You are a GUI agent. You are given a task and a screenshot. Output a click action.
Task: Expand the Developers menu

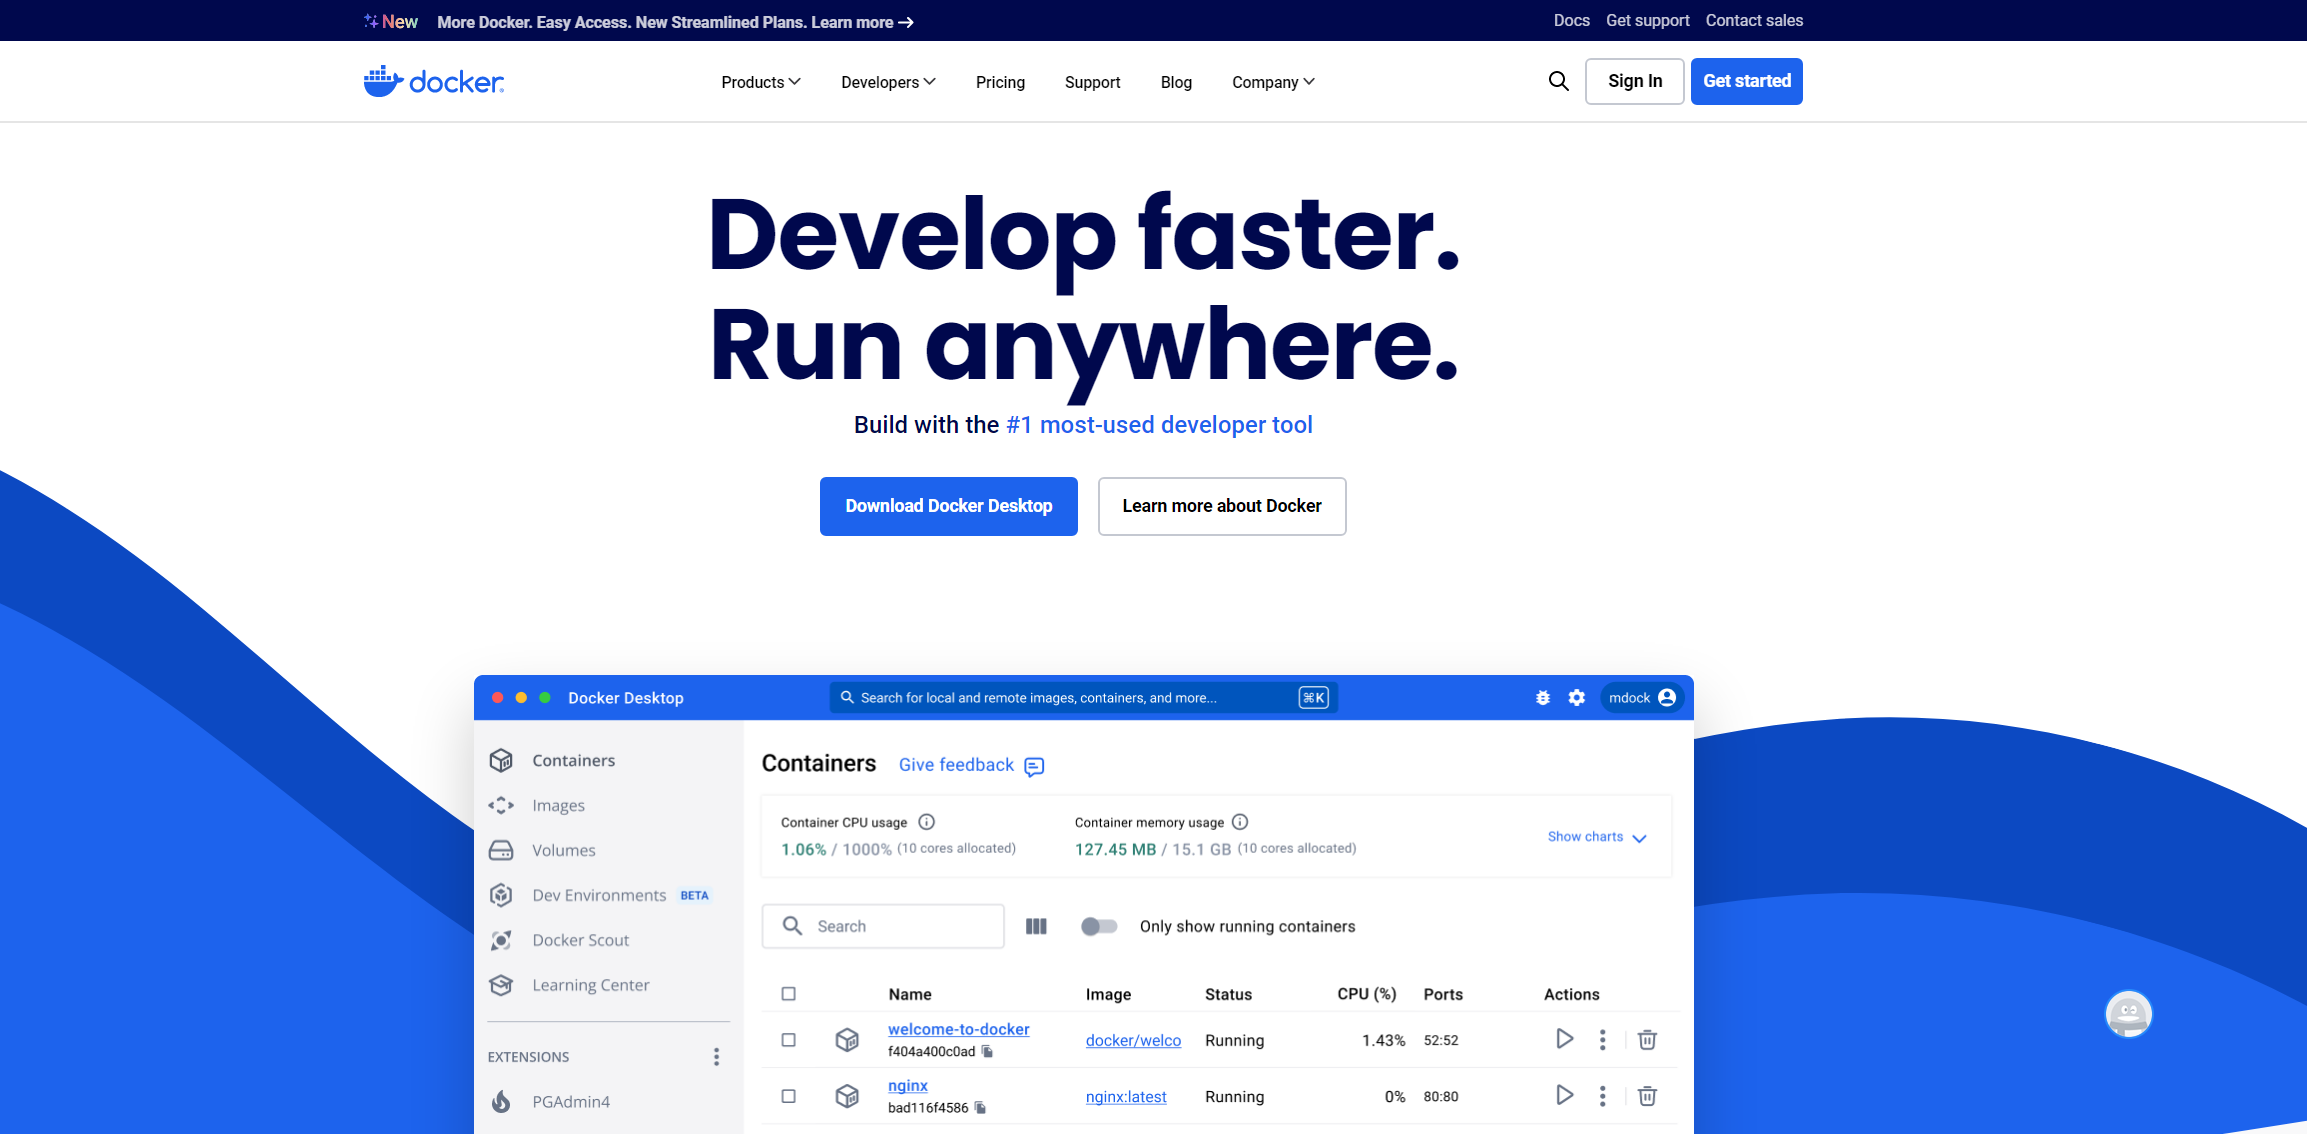pos(888,82)
